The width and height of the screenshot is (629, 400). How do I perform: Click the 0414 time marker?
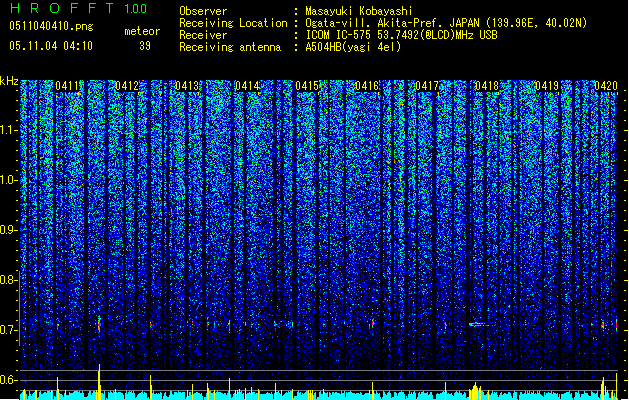247,86
